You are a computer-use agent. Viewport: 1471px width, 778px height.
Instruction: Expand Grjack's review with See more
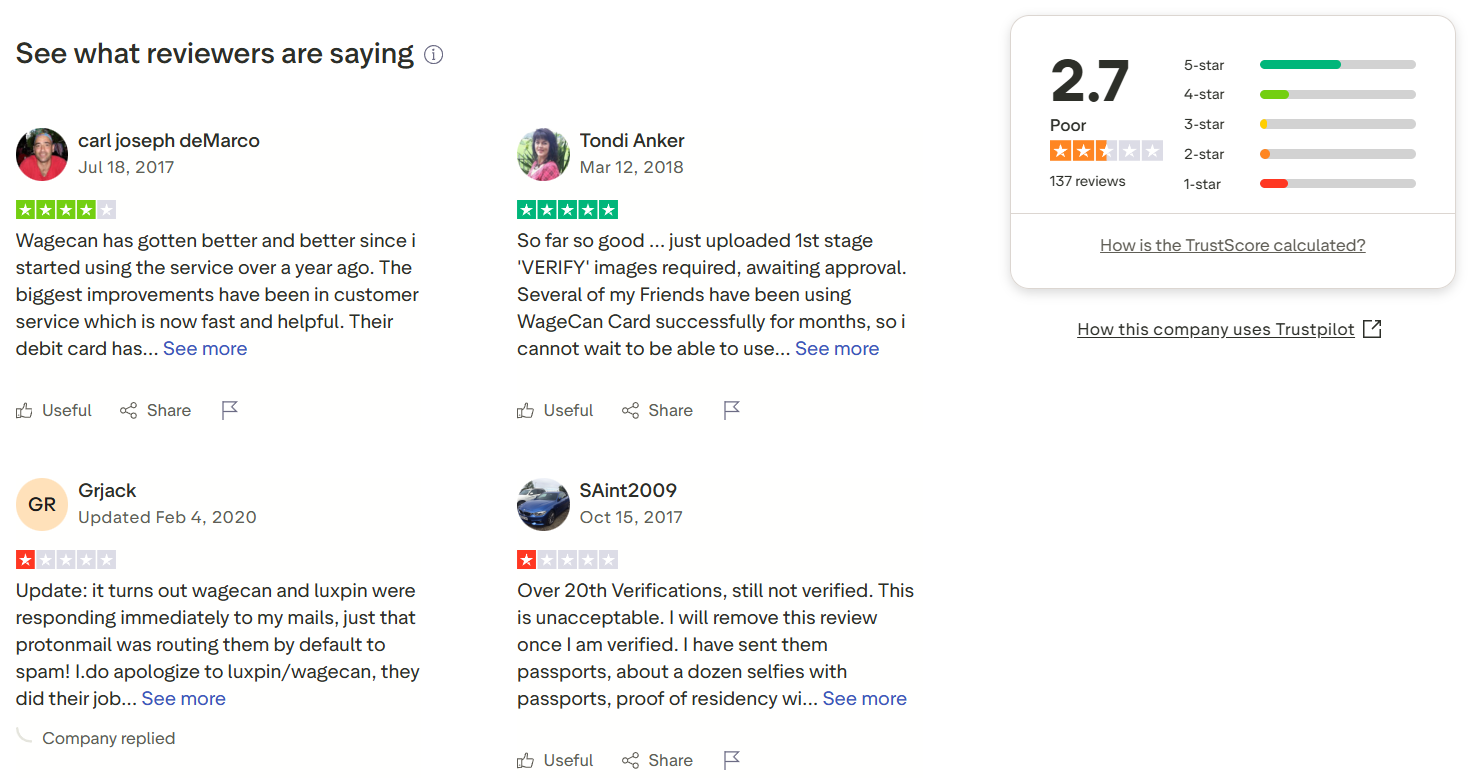[x=183, y=698]
